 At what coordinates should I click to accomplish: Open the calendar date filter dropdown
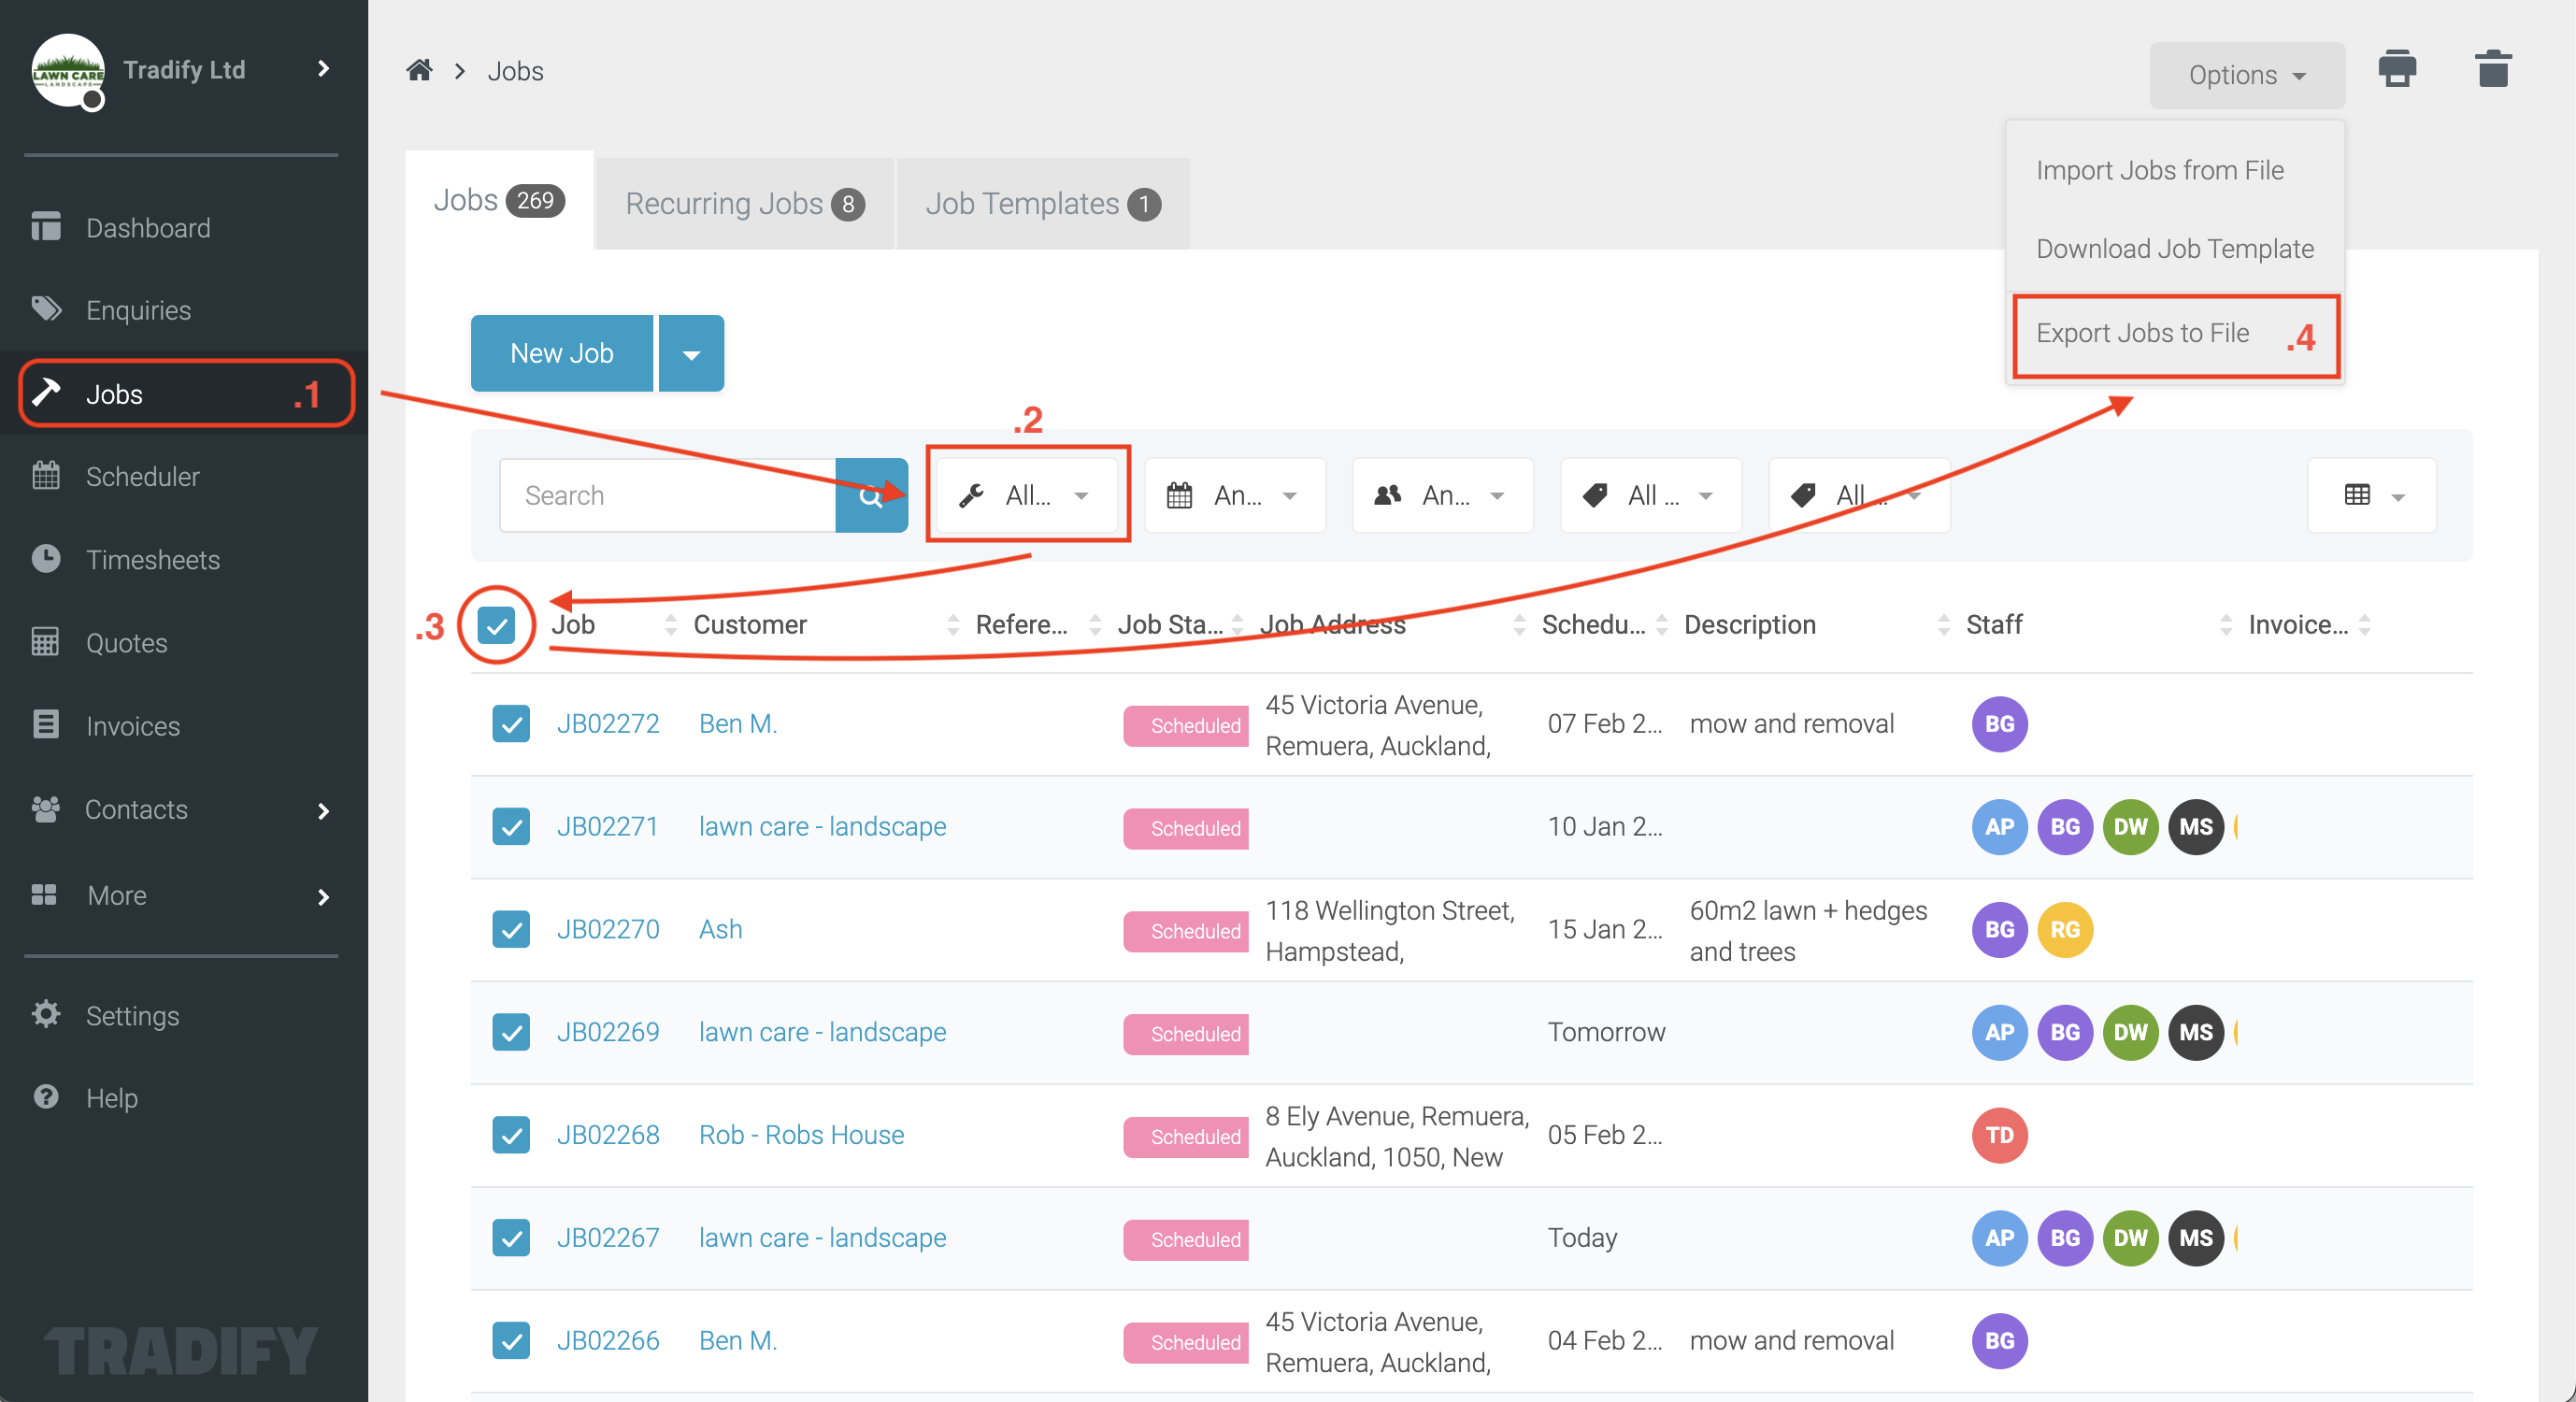(1234, 495)
